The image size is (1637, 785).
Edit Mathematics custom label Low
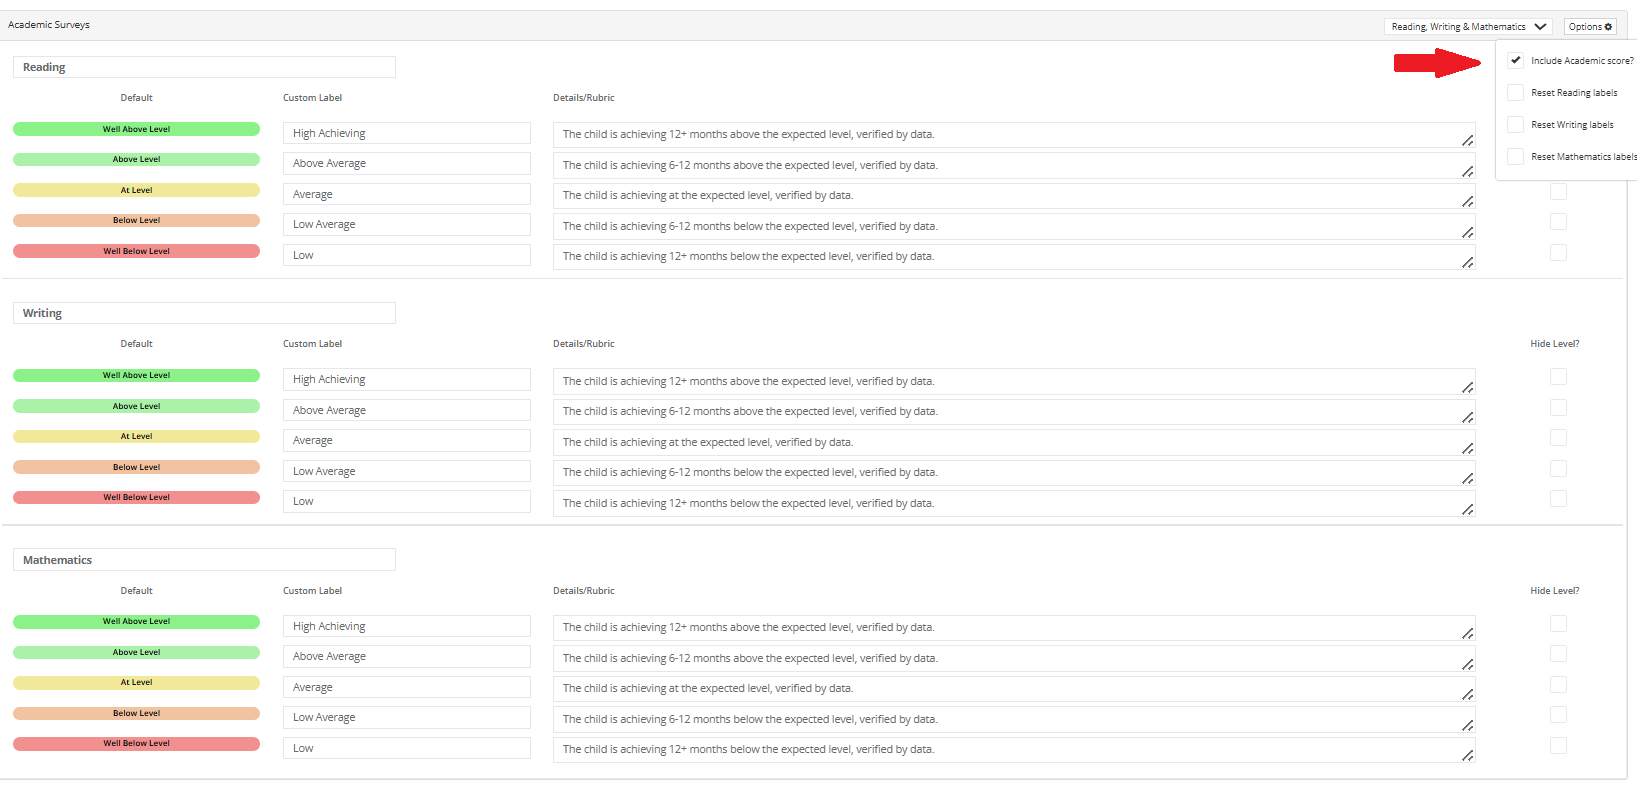point(406,748)
